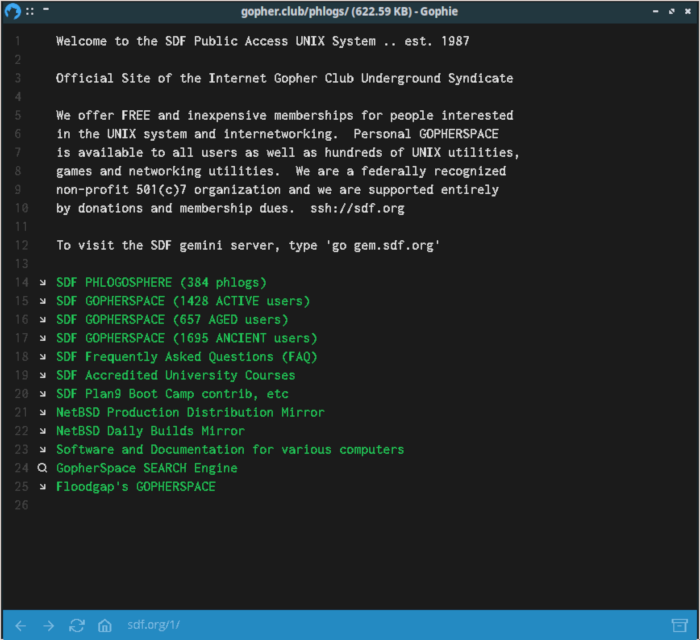Viewport: 700px width, 640px height.
Task: Go forward with the right arrow icon
Action: pos(48,625)
